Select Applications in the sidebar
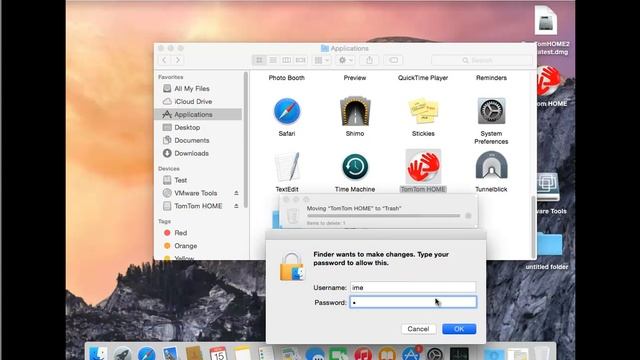The height and width of the screenshot is (360, 640). point(198,115)
